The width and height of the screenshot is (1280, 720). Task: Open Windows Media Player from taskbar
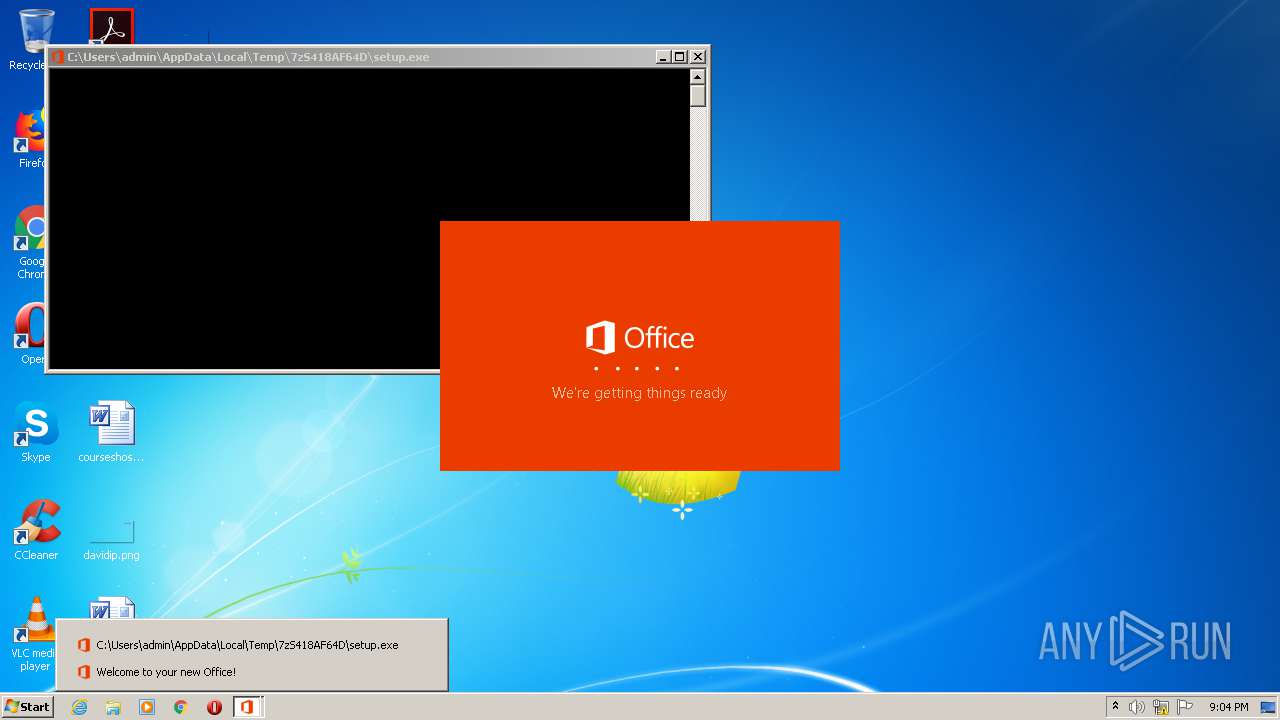pyautogui.click(x=147, y=707)
